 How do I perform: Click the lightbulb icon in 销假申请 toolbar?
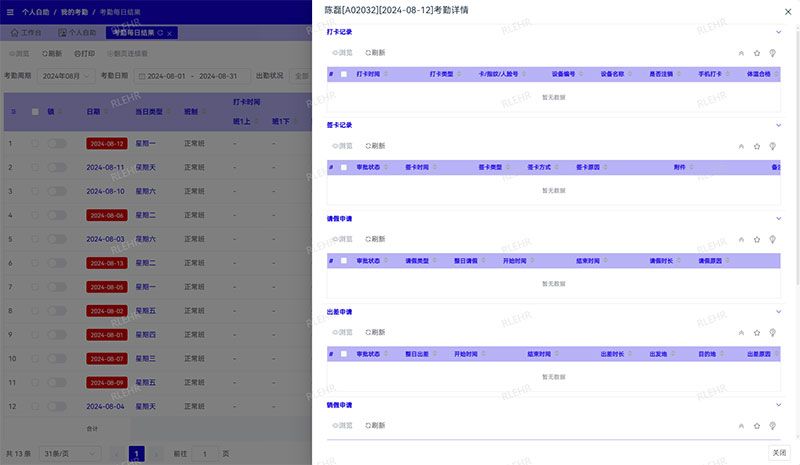coord(772,426)
